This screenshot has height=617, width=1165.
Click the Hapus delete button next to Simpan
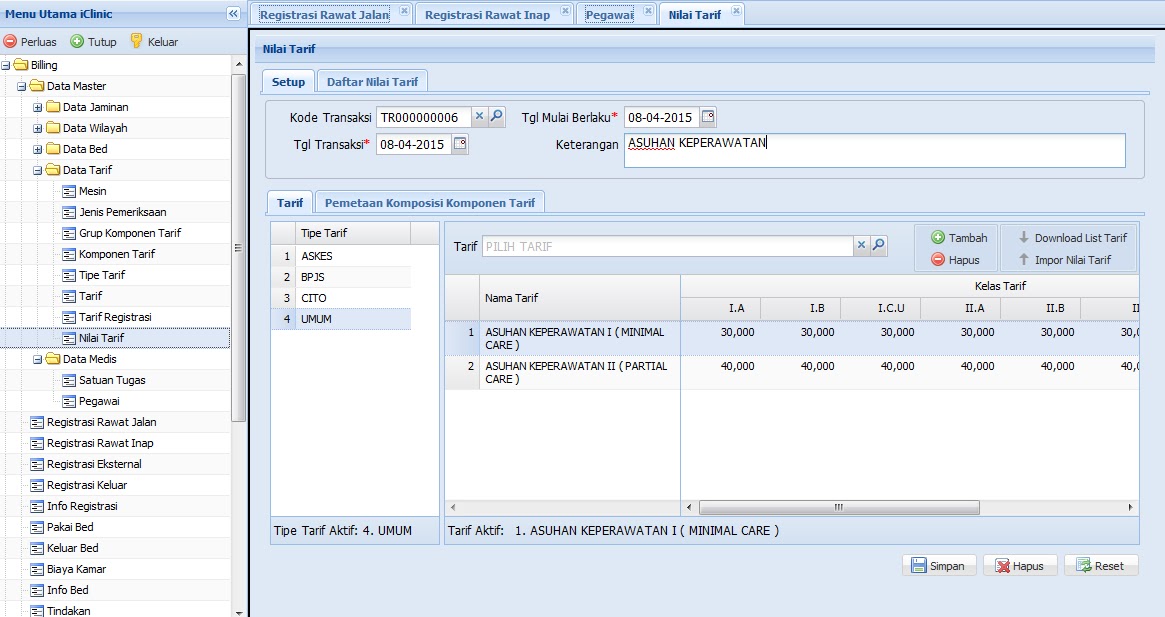click(1019, 566)
